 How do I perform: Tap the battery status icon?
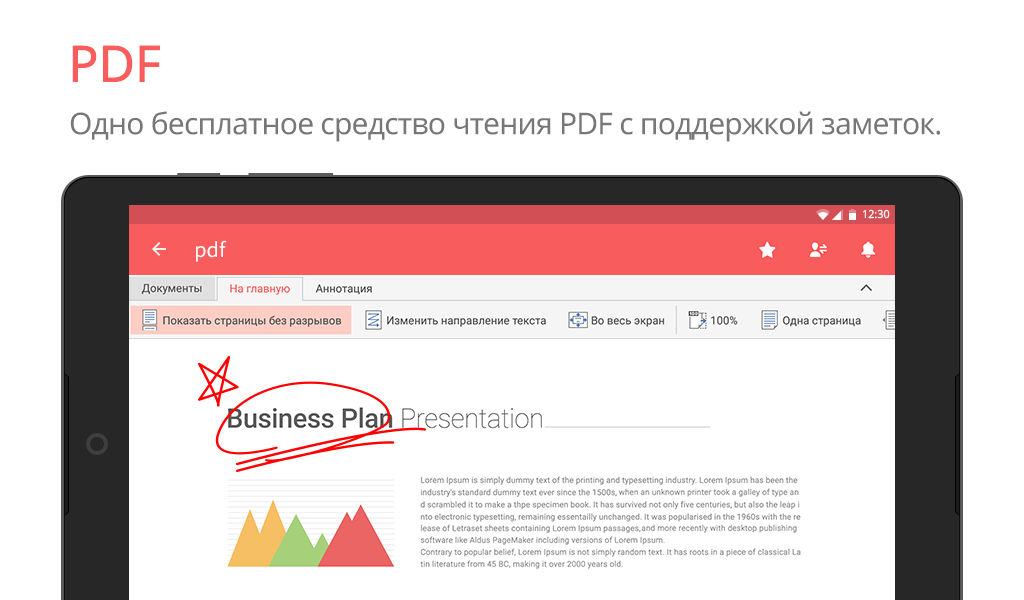[x=852, y=215]
